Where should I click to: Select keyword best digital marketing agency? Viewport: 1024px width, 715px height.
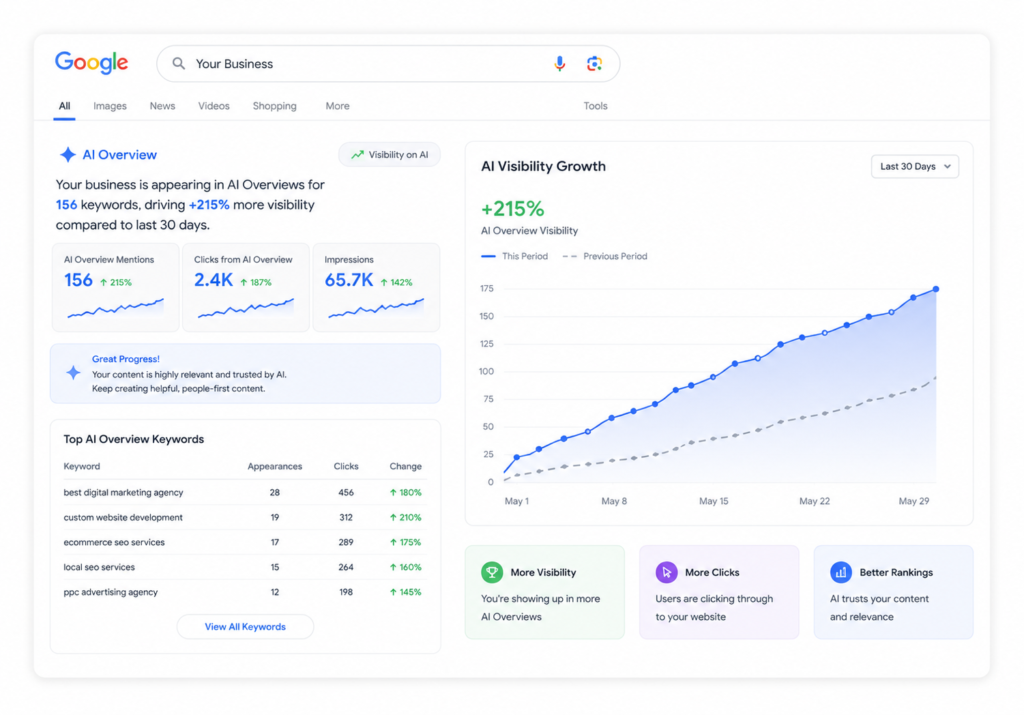click(x=123, y=492)
